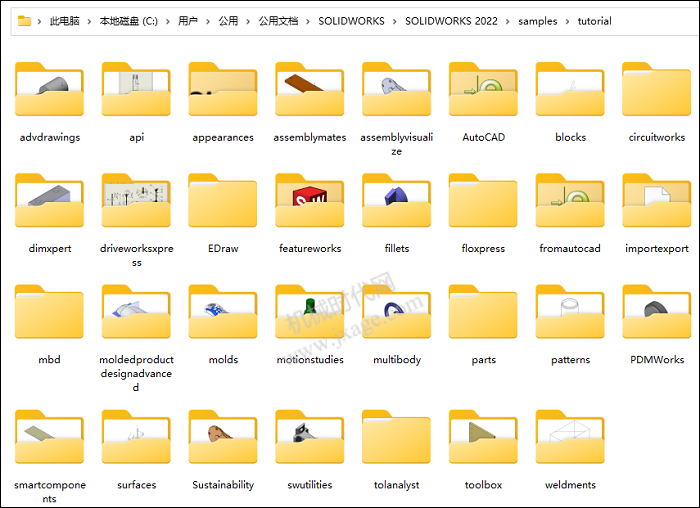Select the smartcomponents folder
This screenshot has height=508, width=700.
point(50,437)
